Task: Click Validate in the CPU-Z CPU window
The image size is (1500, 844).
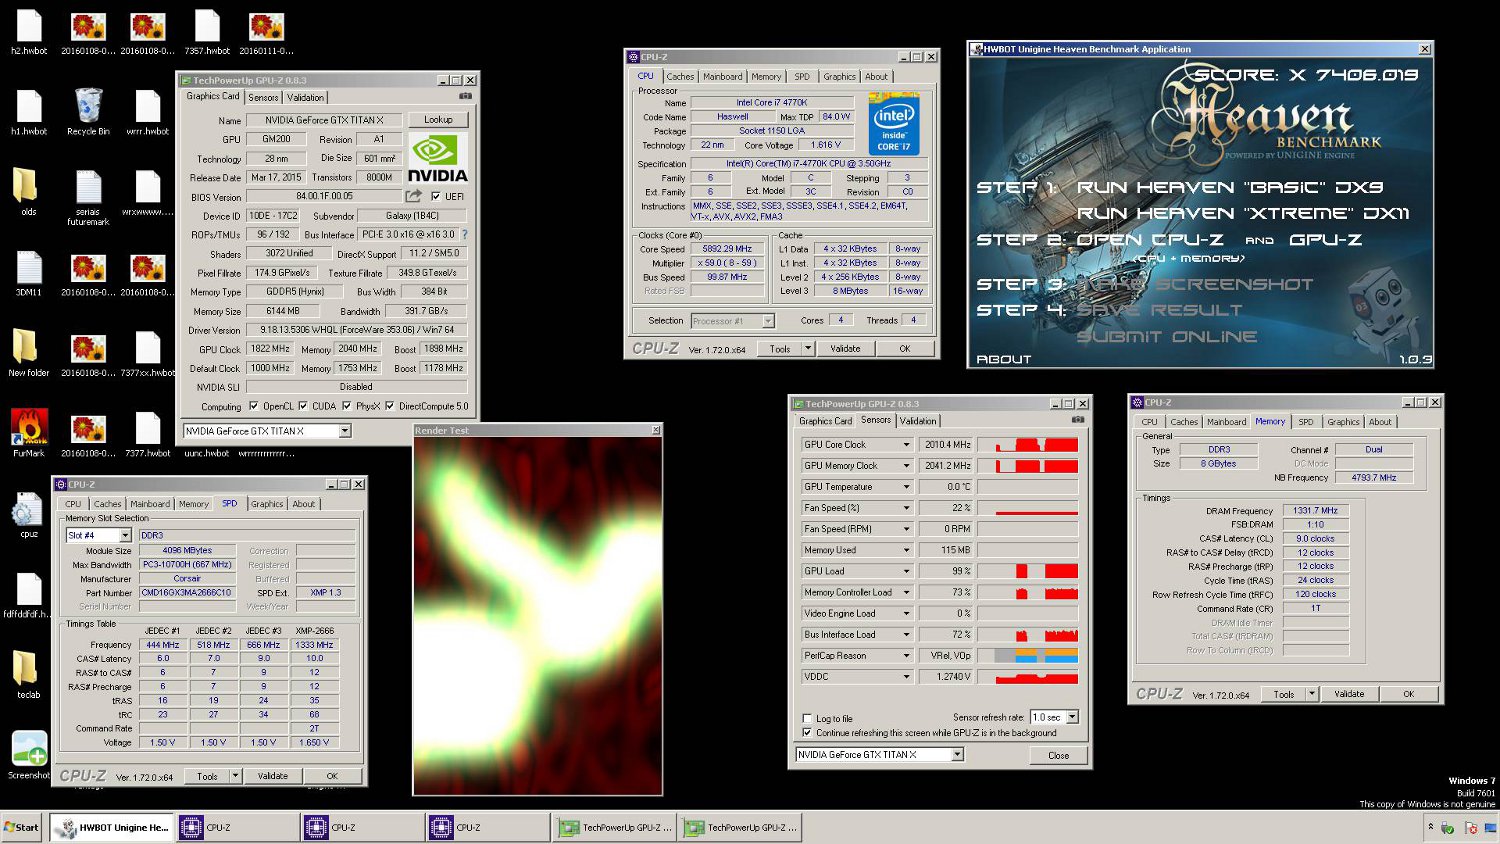Action: 845,348
